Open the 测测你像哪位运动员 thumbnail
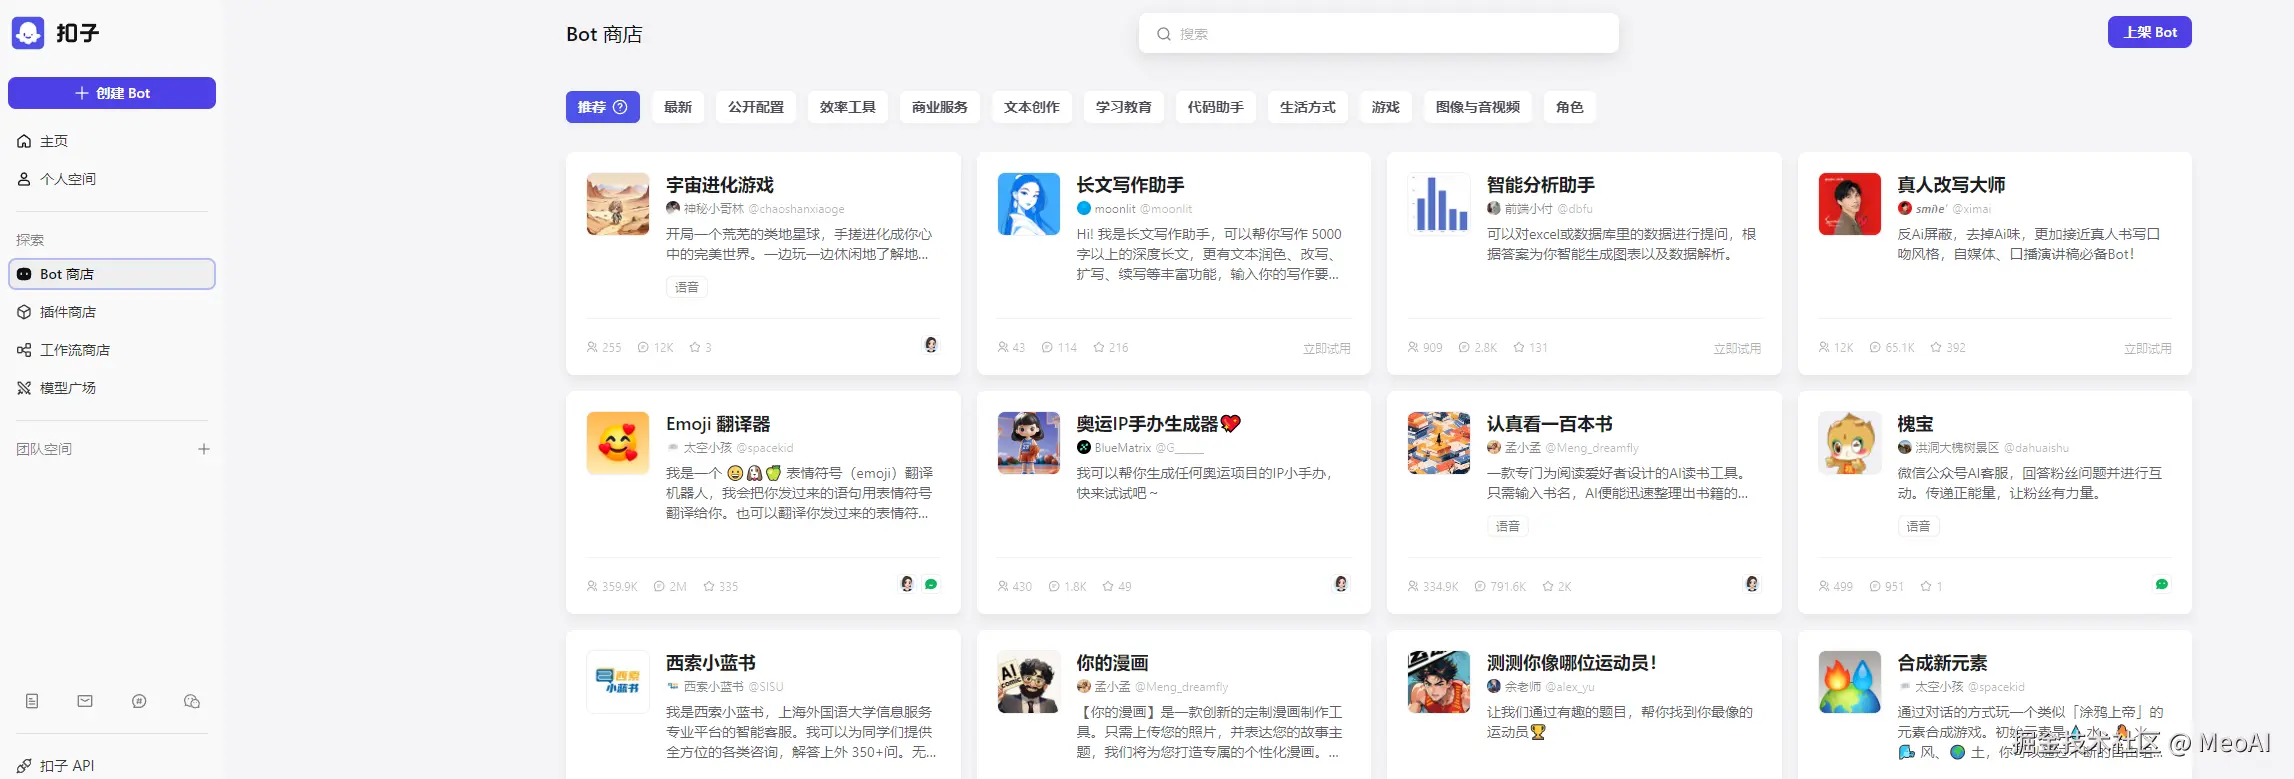2294x779 pixels. (1439, 682)
